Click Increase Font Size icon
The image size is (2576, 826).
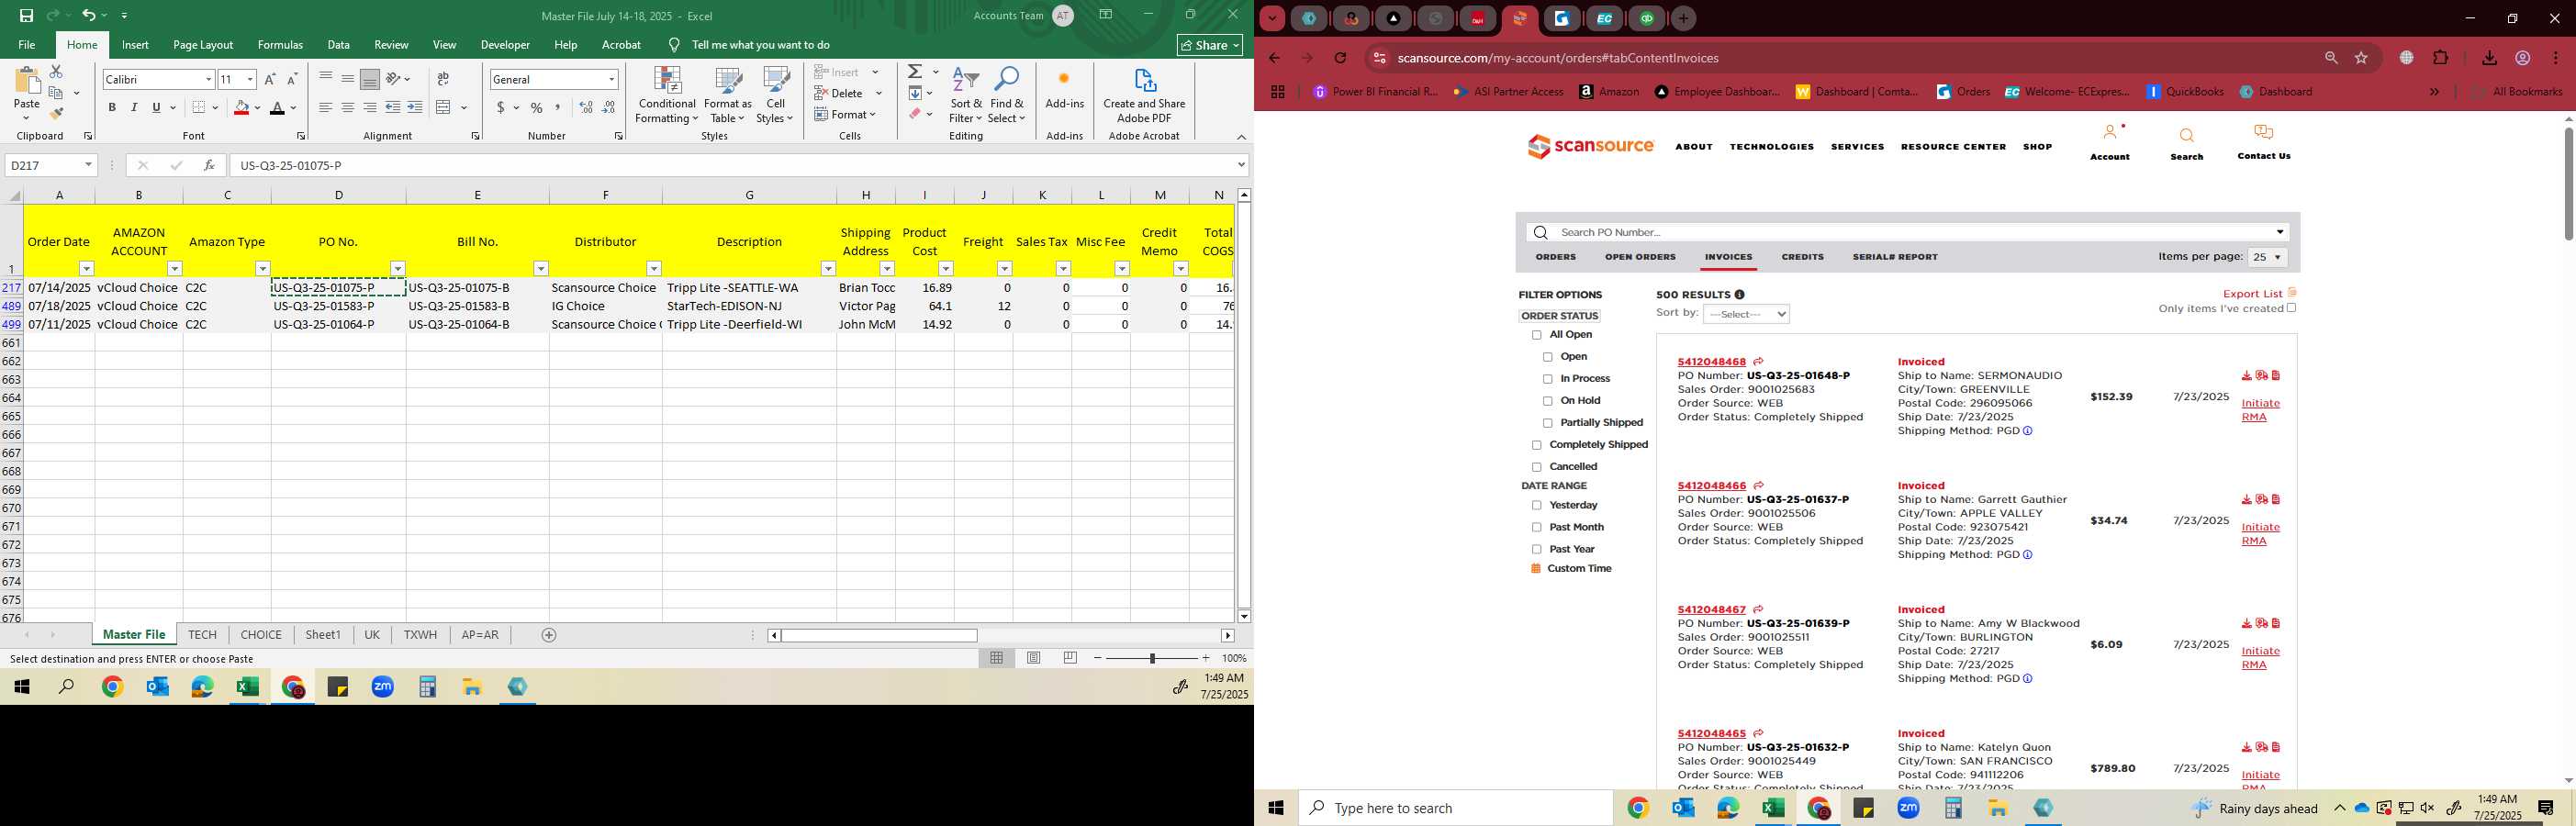[x=270, y=79]
